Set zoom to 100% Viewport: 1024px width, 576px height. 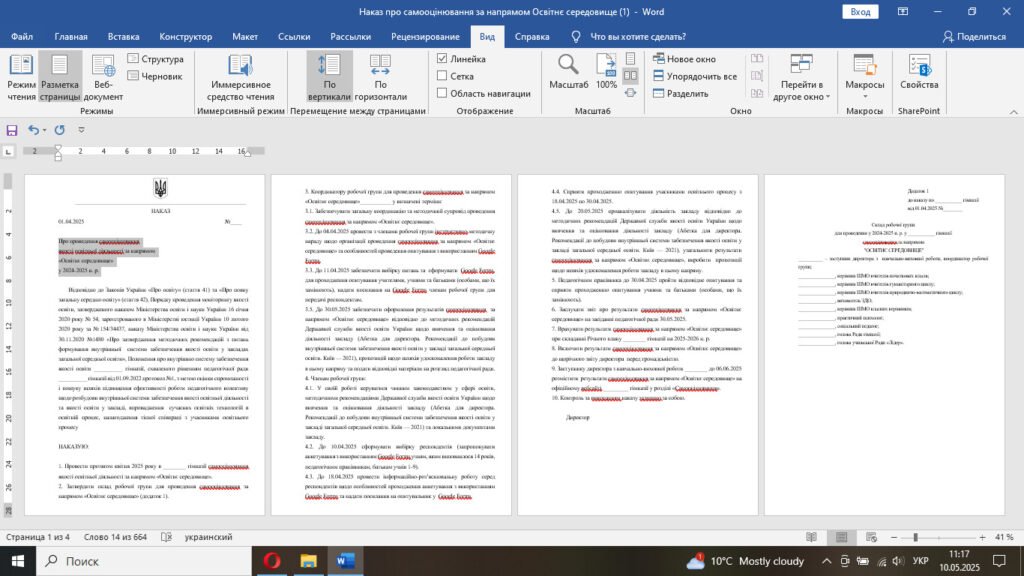[x=606, y=70]
